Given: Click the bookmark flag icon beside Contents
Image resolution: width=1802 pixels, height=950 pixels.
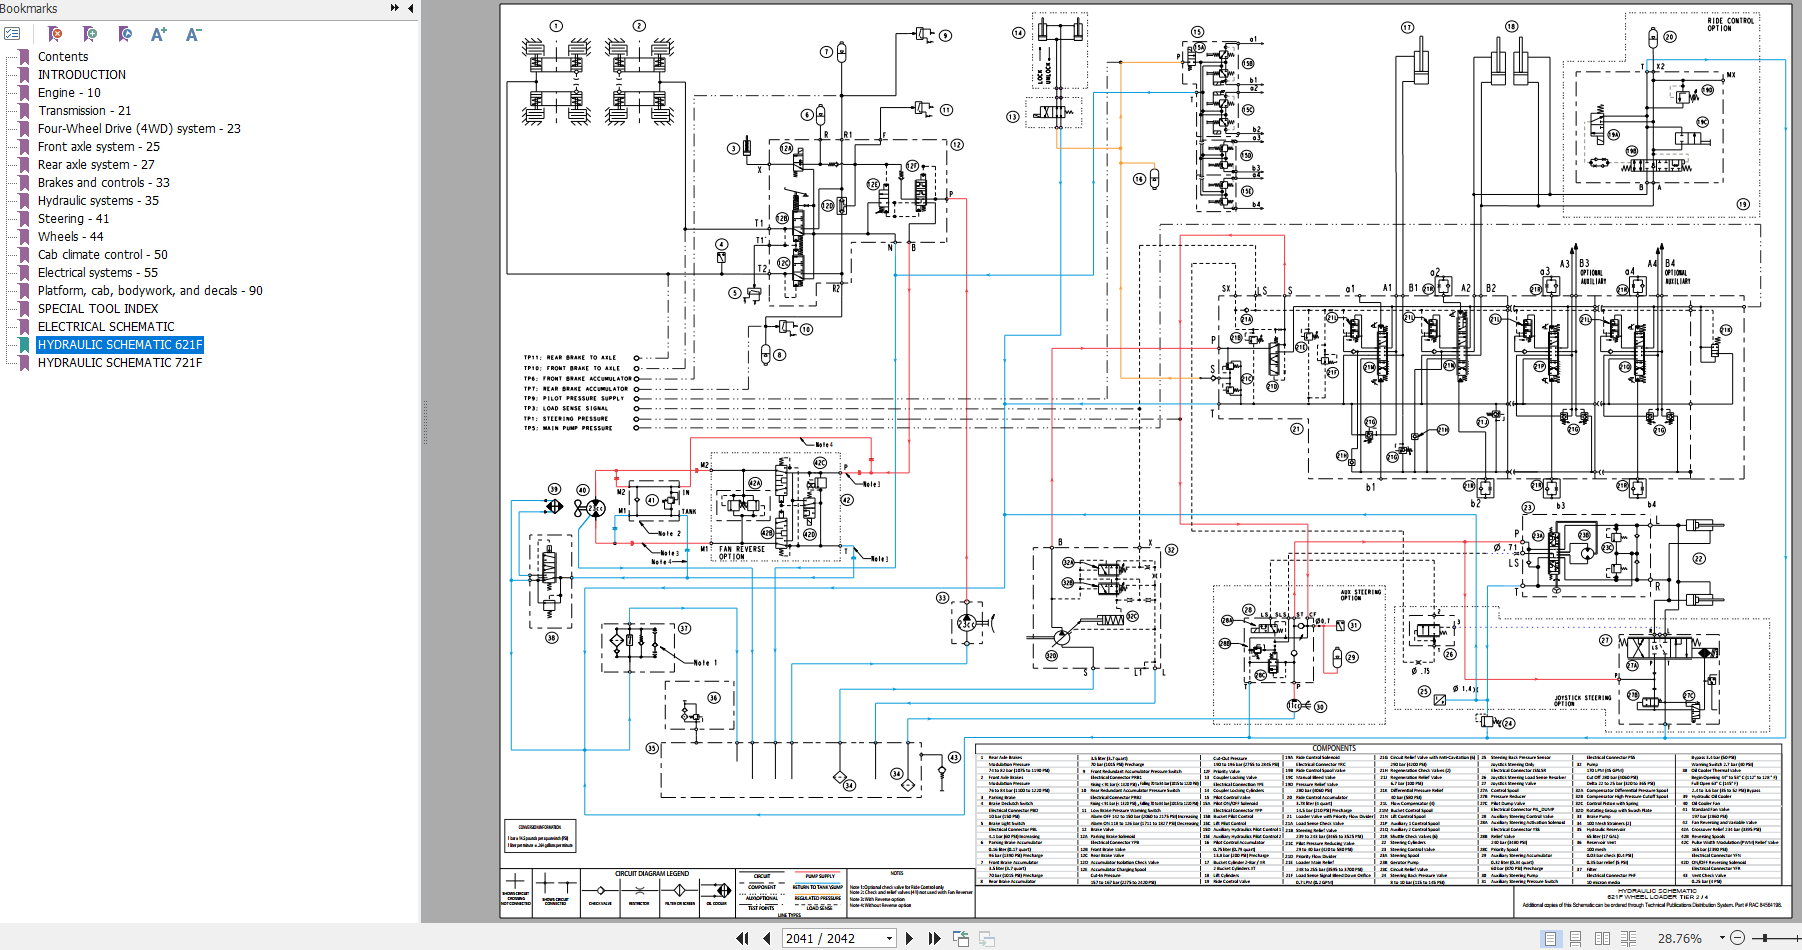Looking at the screenshot, I should tap(25, 57).
